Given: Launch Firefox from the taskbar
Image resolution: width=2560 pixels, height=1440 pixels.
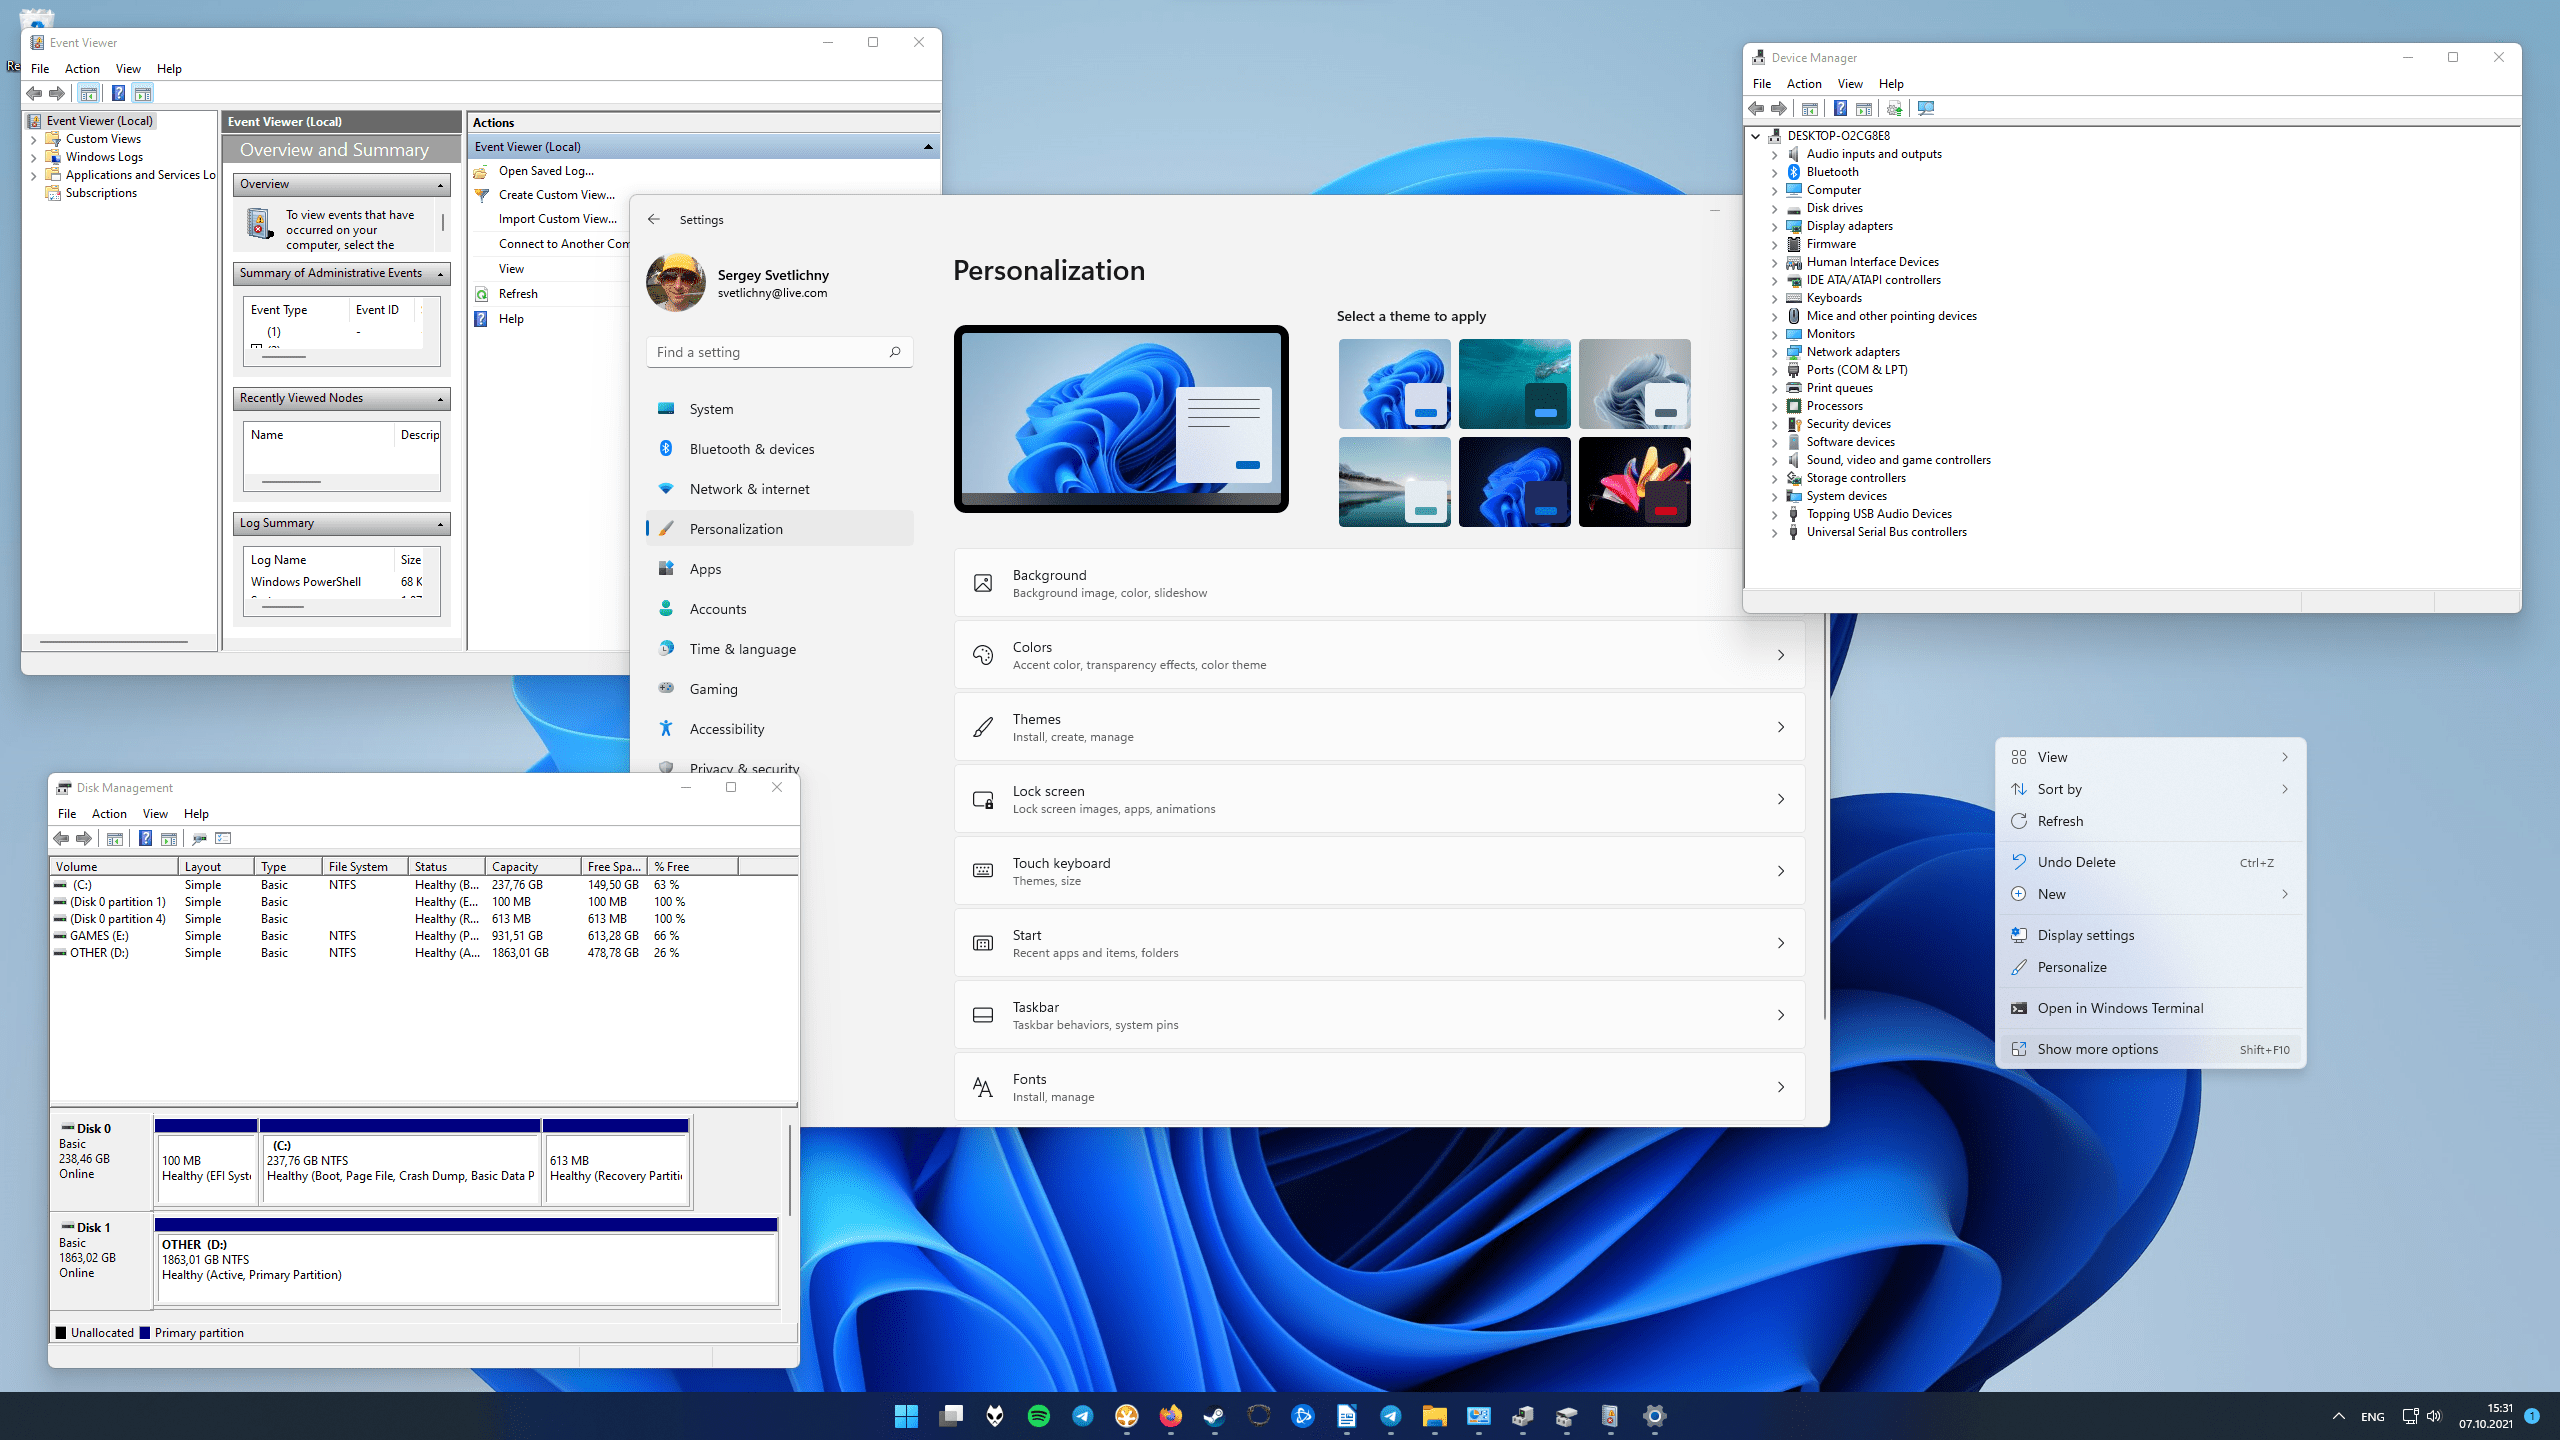Looking at the screenshot, I should [1171, 1416].
